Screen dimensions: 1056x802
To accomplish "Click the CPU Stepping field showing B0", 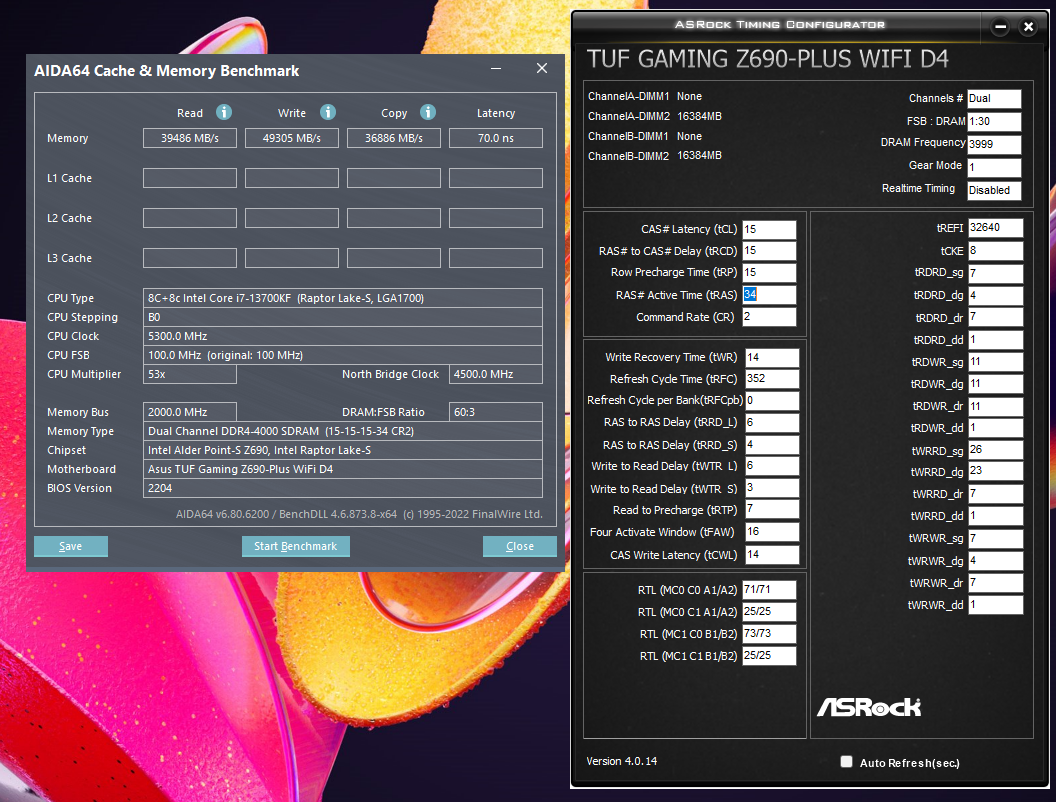I will point(343,317).
